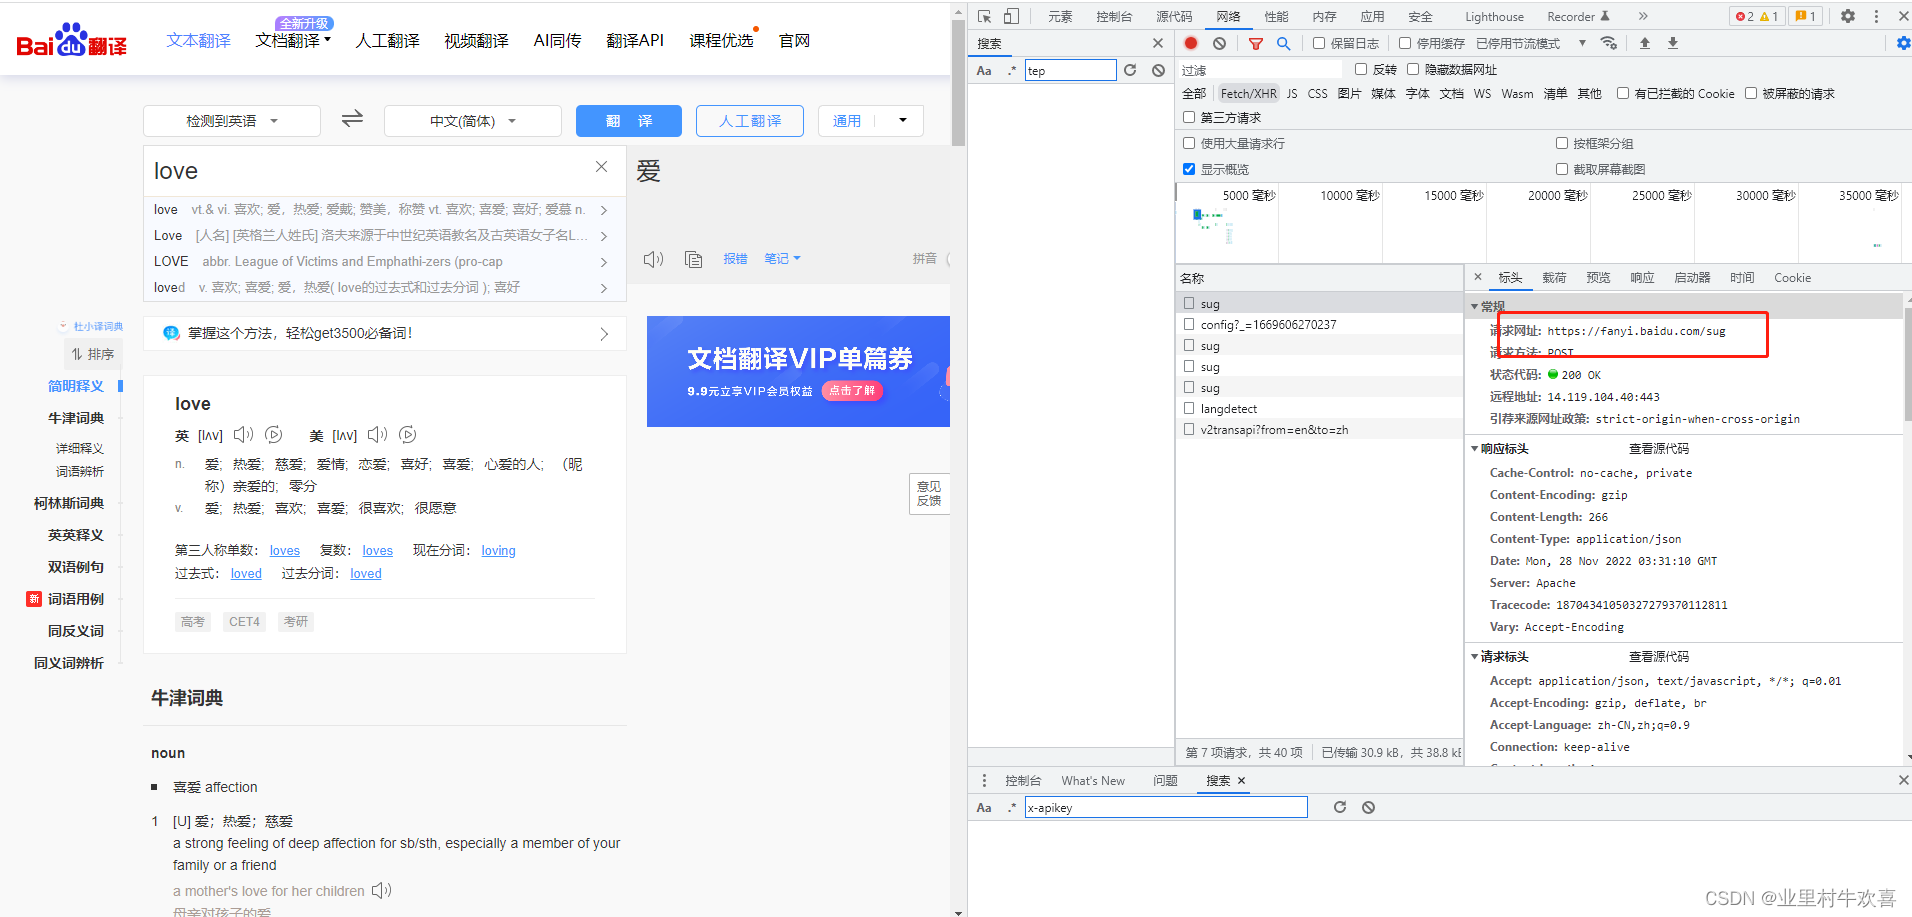Collapse the 常规 headers section
1912x917 pixels.
tap(1475, 306)
